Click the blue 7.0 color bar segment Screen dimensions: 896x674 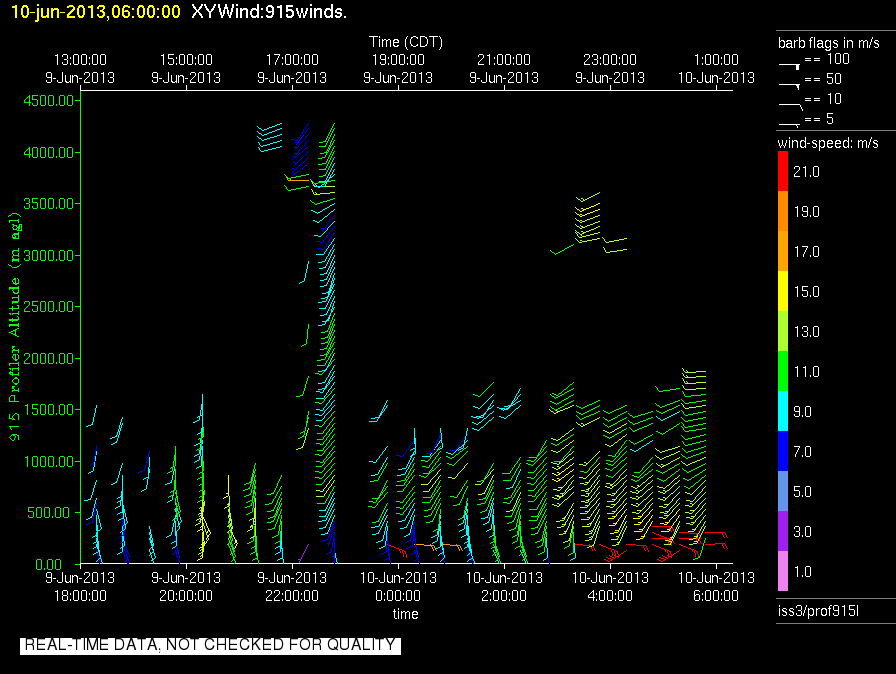pos(783,451)
